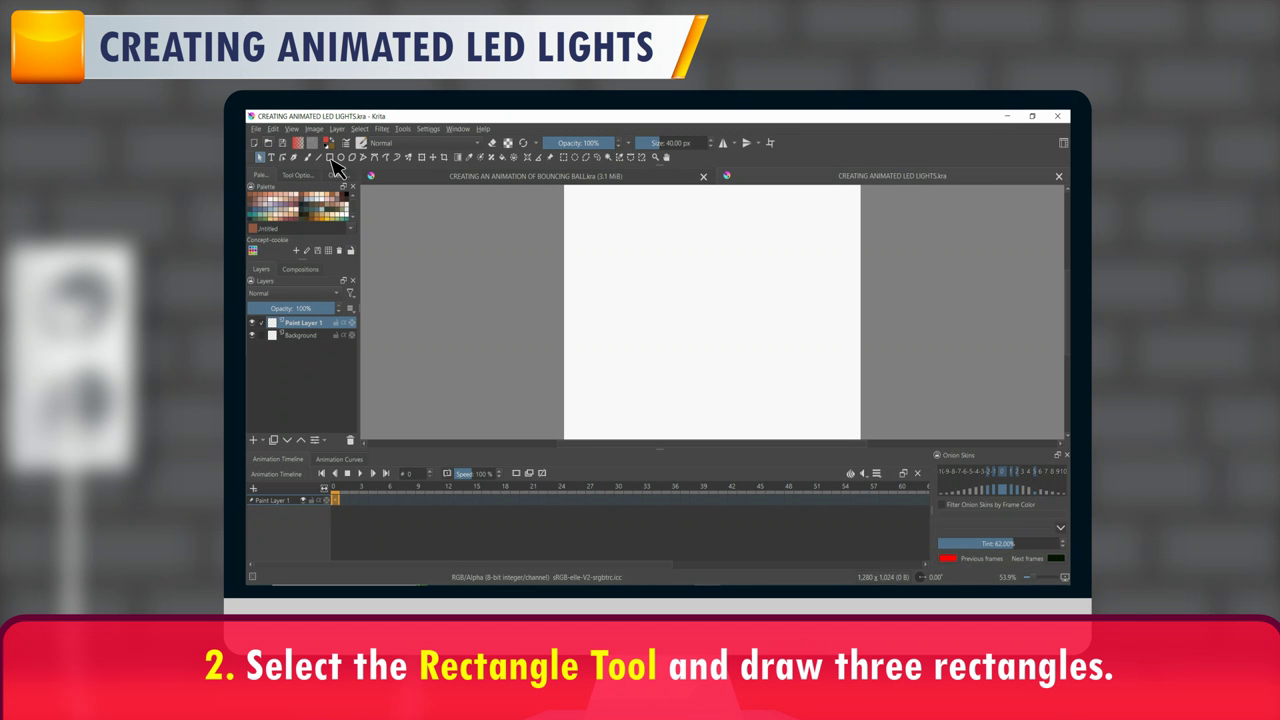Open timeline audio options dropdown
The width and height of the screenshot is (1280, 720).
(x=864, y=473)
